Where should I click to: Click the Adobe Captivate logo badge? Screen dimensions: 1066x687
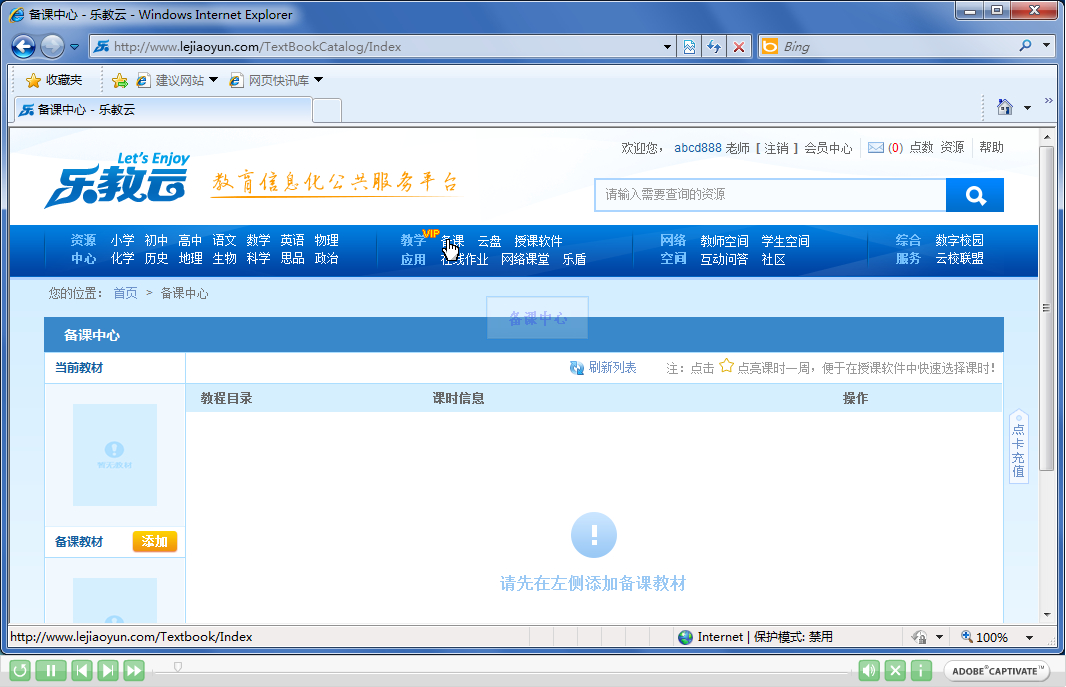coord(996,671)
